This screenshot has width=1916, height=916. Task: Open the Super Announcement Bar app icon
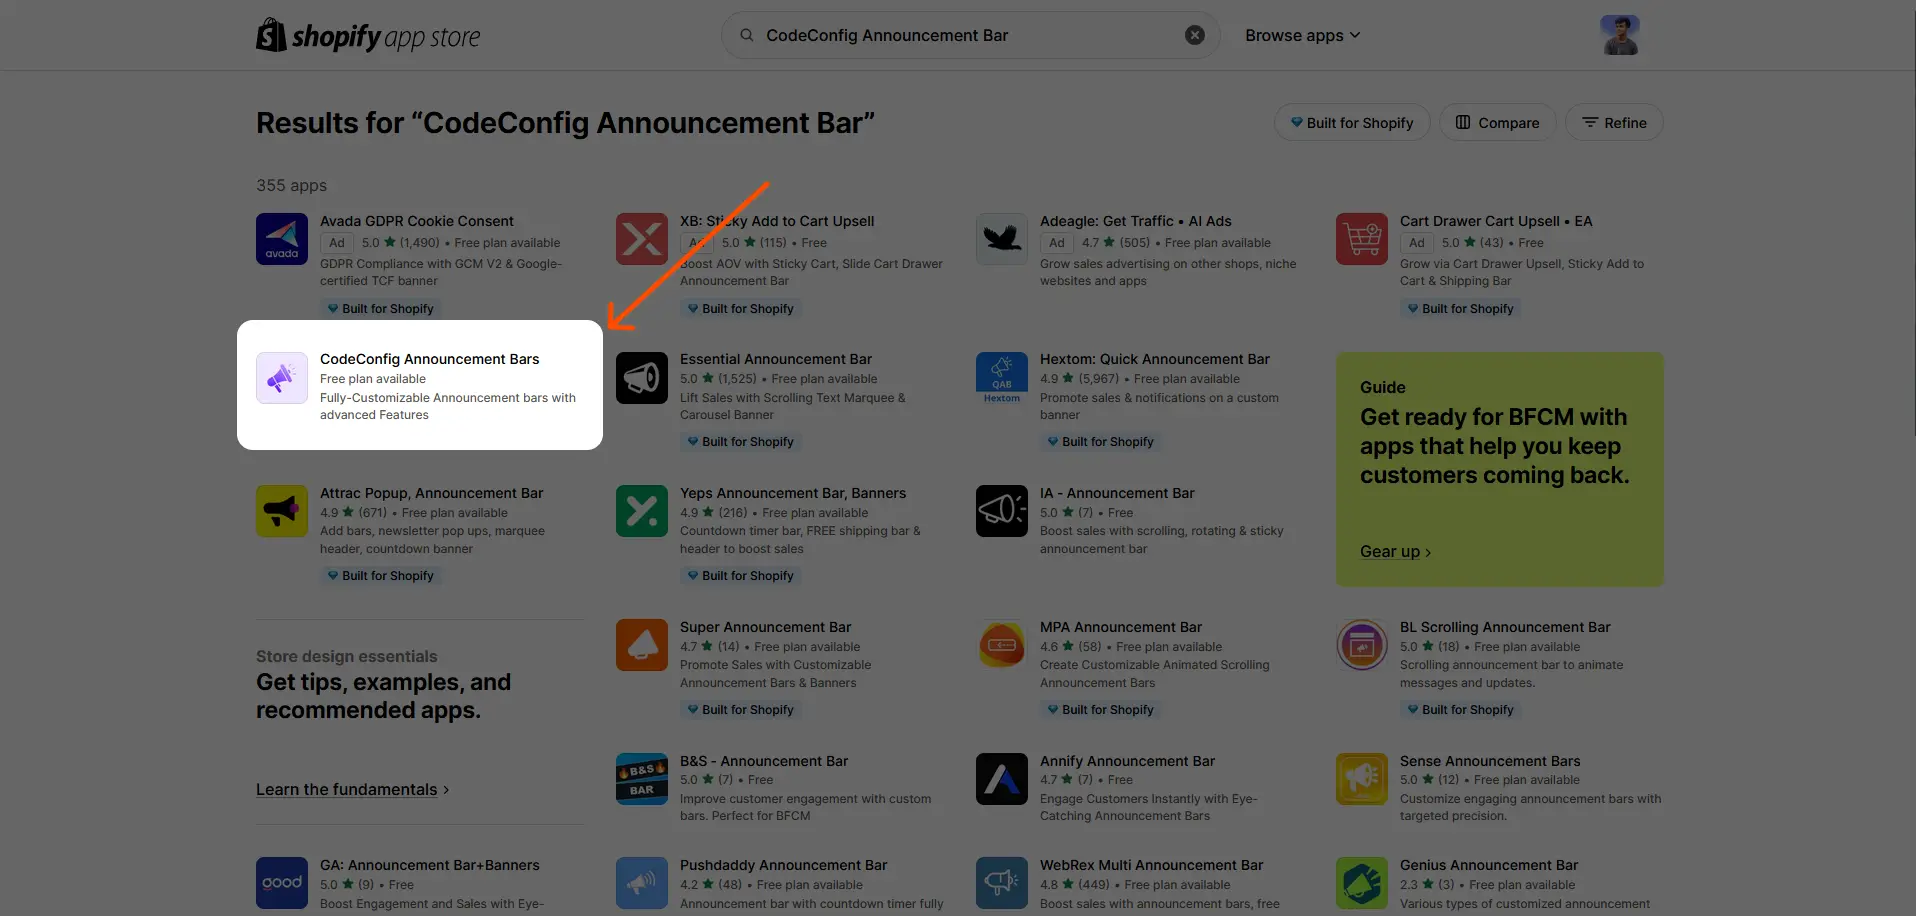tap(642, 645)
